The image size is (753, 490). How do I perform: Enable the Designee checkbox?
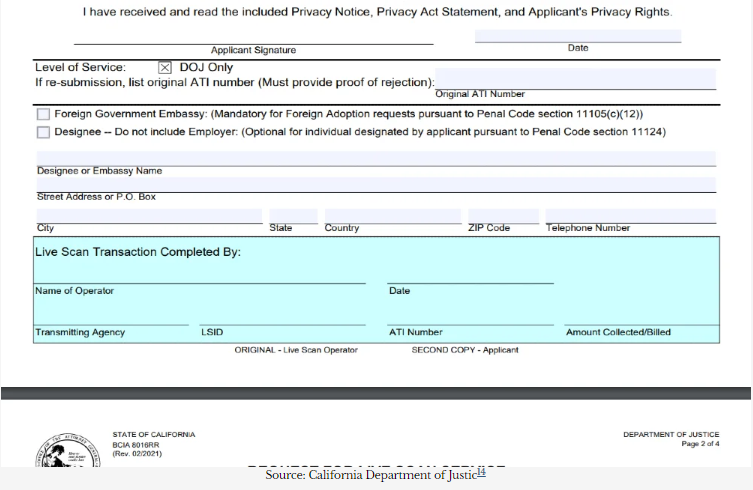[x=43, y=132]
